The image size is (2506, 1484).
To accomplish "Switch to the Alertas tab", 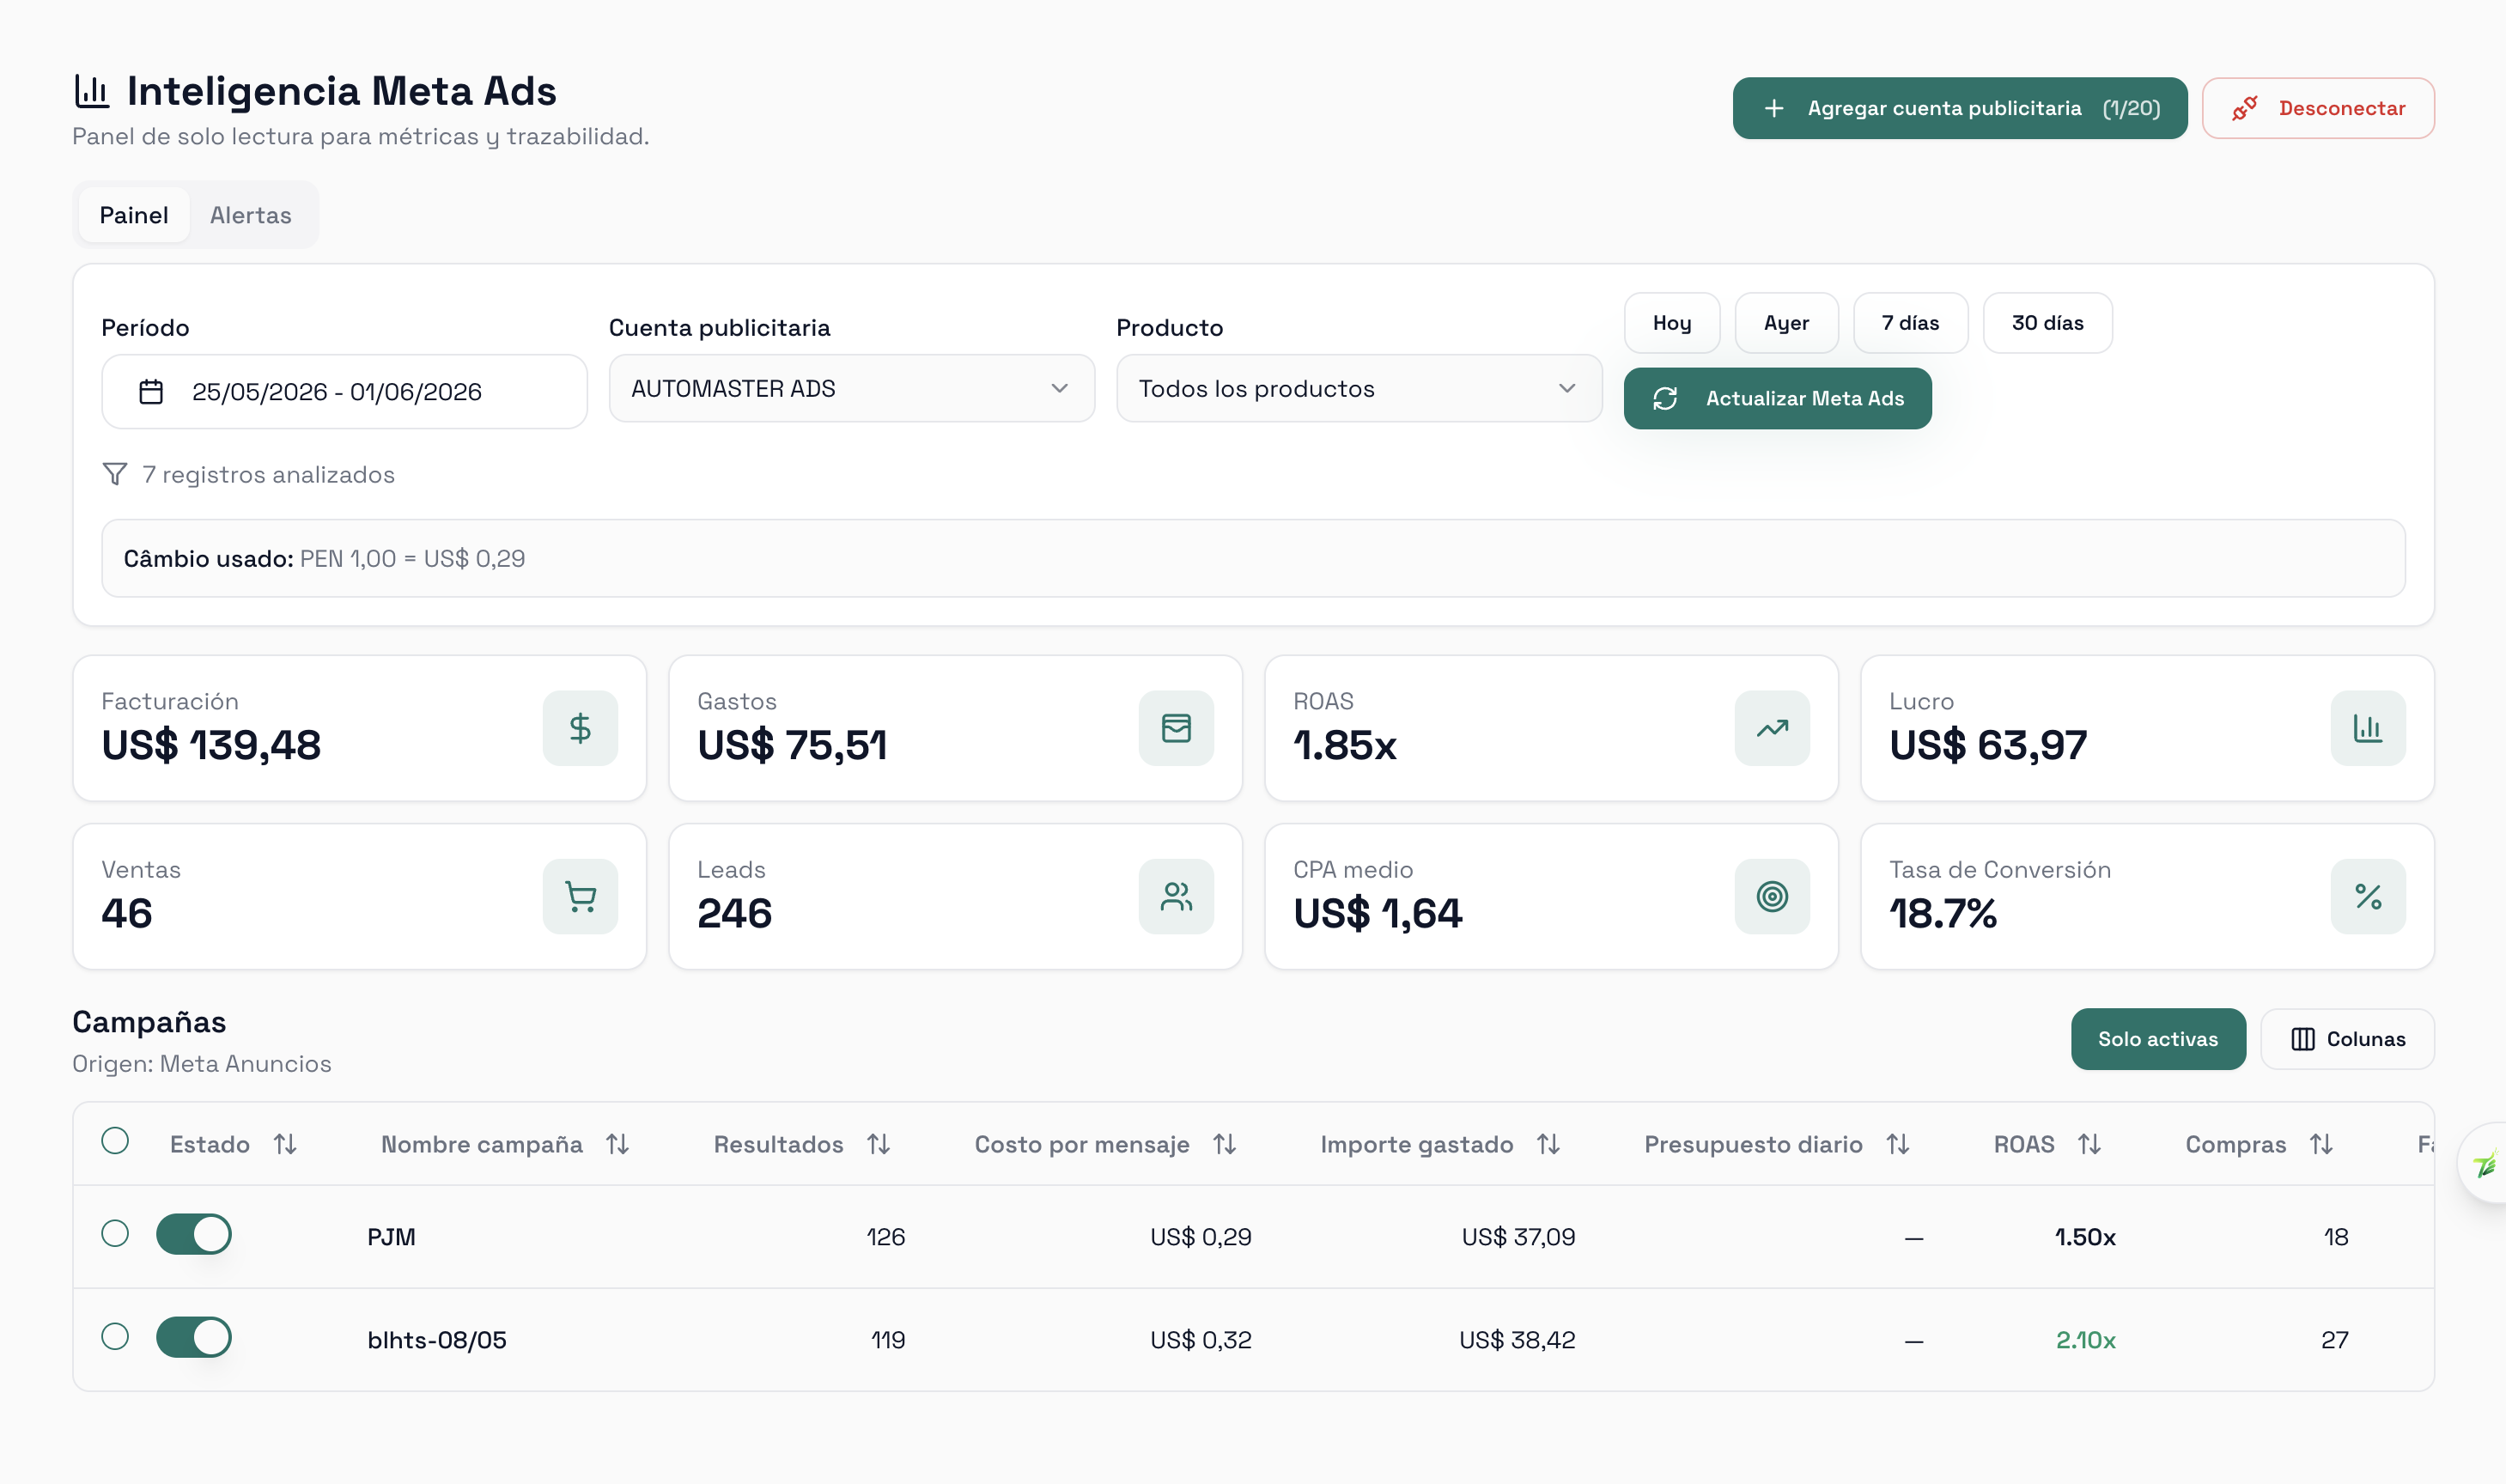I will point(251,215).
